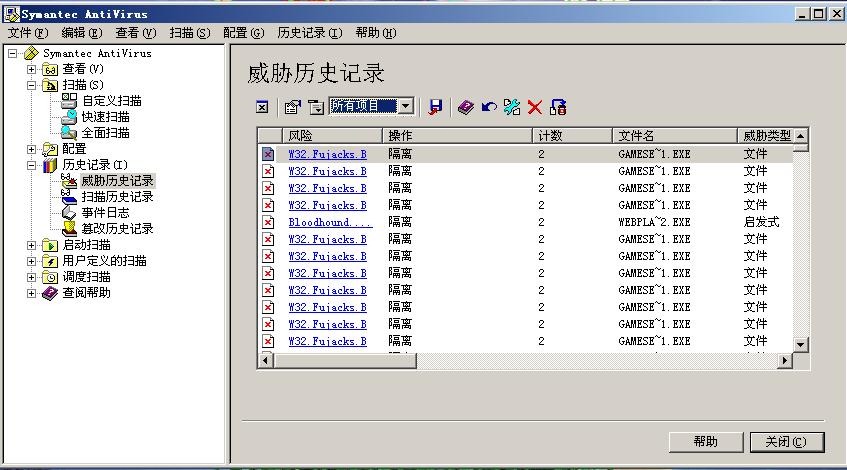Click the 自定义扫描 icon in tree
This screenshot has width=847, height=470.
tap(69, 100)
